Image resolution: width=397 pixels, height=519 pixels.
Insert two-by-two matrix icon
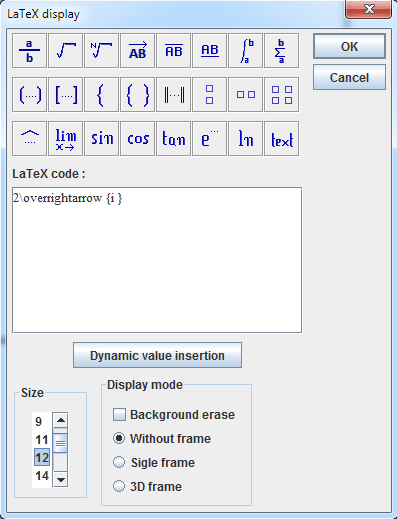281,95
